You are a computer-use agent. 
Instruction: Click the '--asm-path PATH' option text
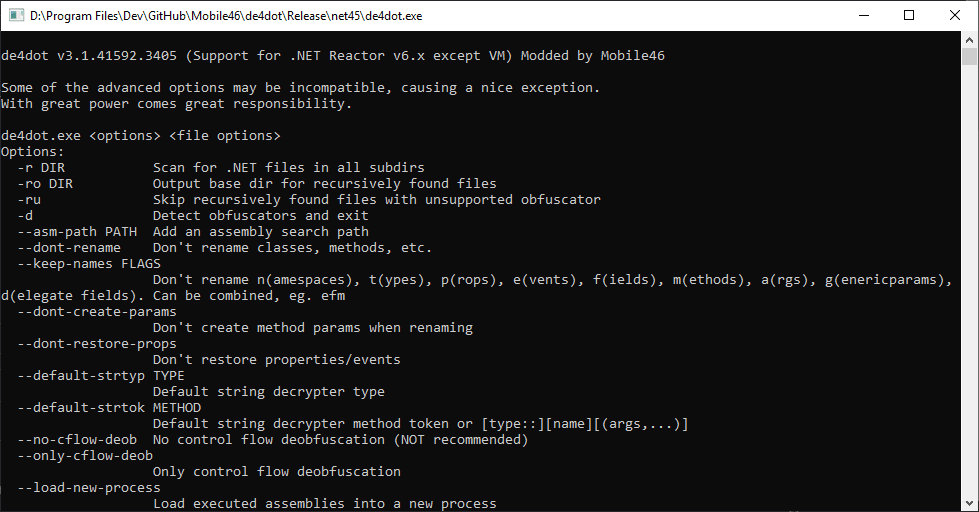pos(77,232)
